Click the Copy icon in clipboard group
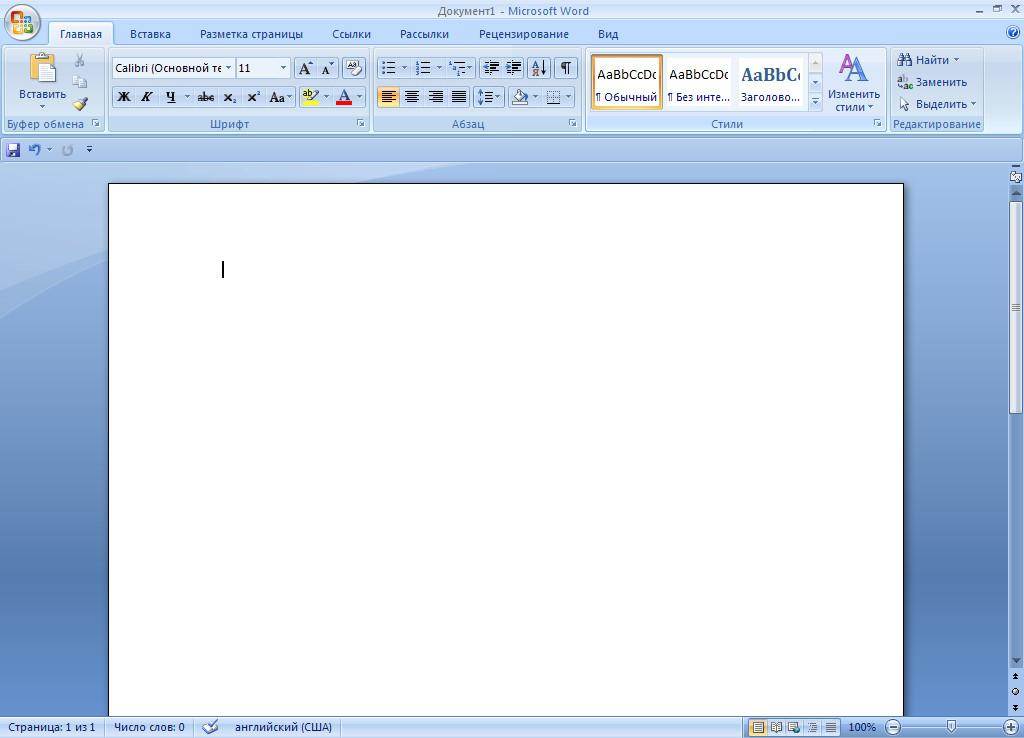The image size is (1024, 738). click(x=80, y=82)
